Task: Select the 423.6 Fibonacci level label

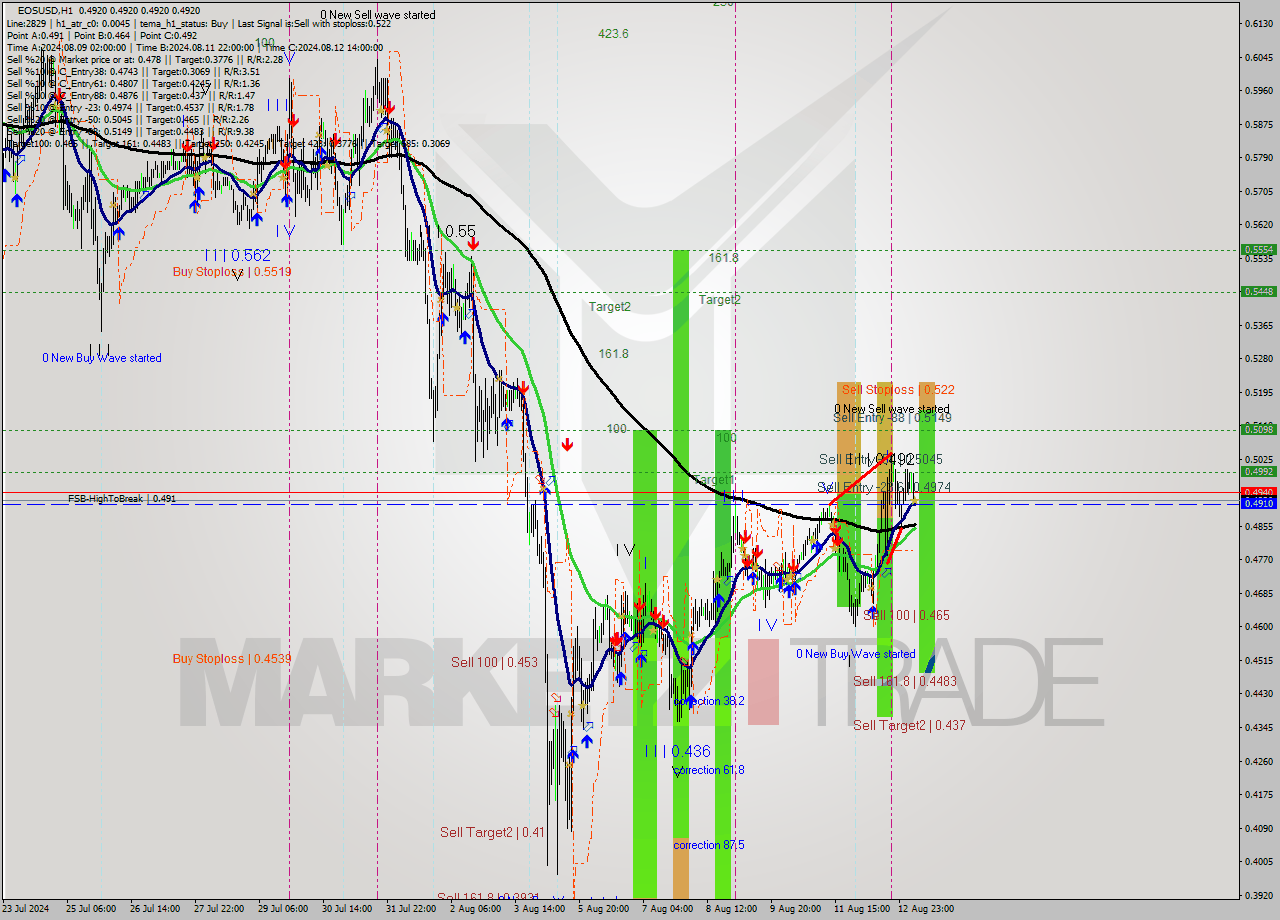Action: (x=613, y=33)
